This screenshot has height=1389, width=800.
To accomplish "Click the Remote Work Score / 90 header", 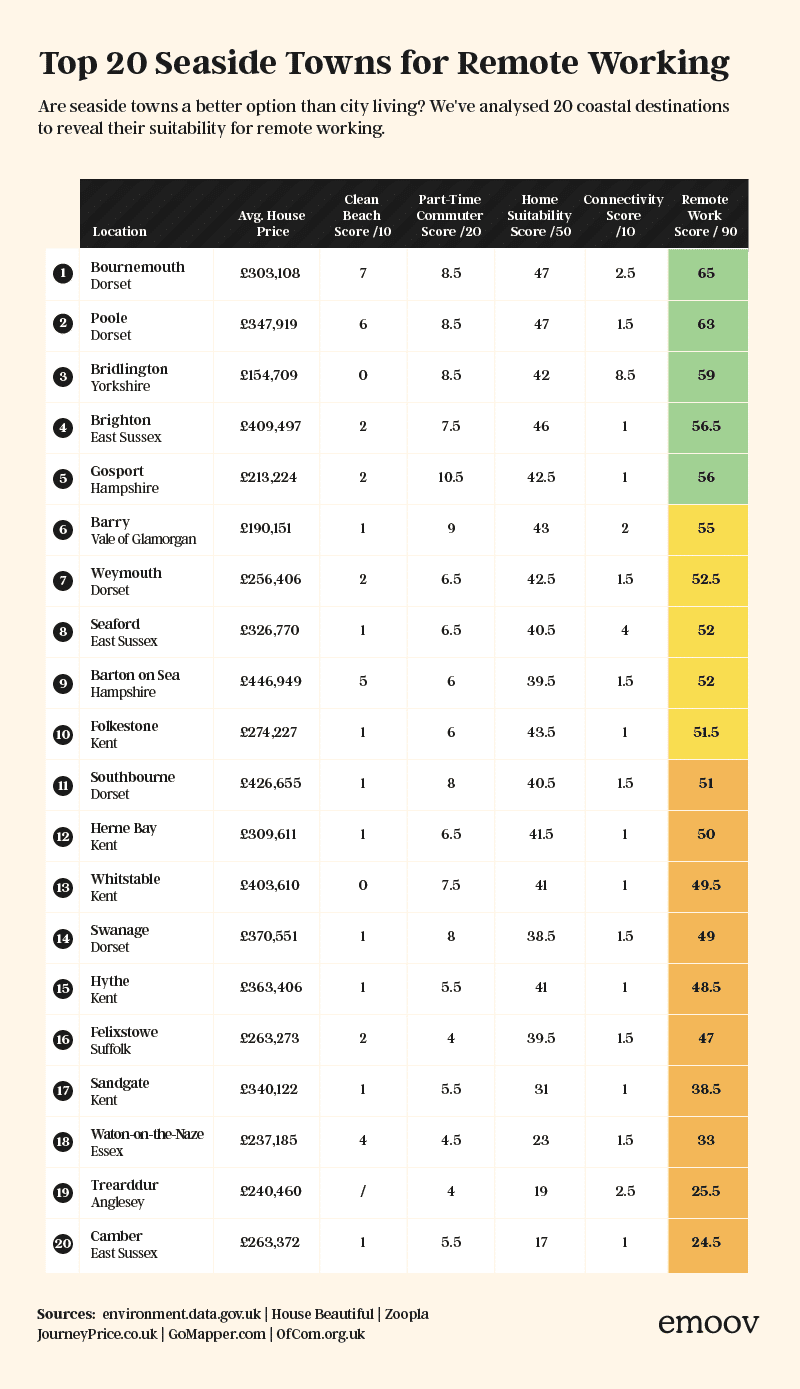I will (x=706, y=215).
